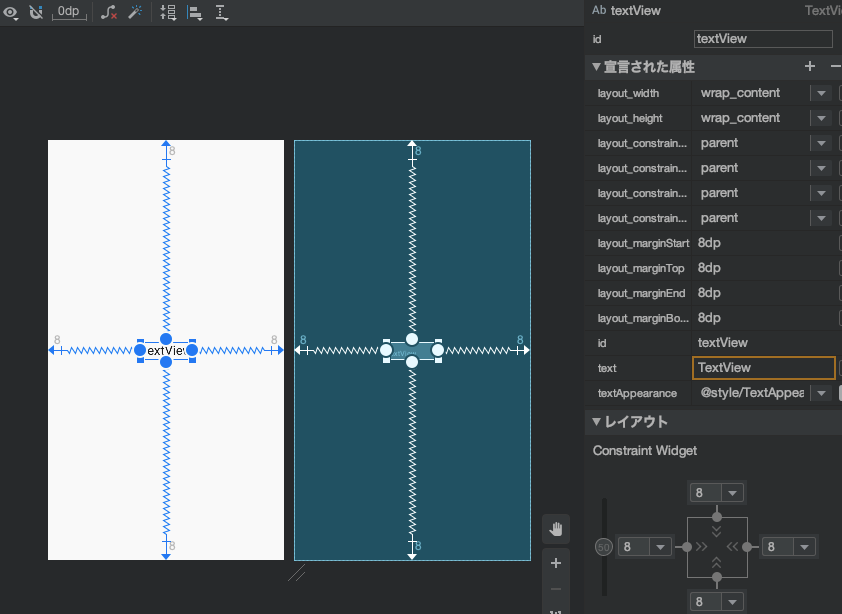Toggle the autoconnect magnet icon
The width and height of the screenshot is (842, 614).
36,12
